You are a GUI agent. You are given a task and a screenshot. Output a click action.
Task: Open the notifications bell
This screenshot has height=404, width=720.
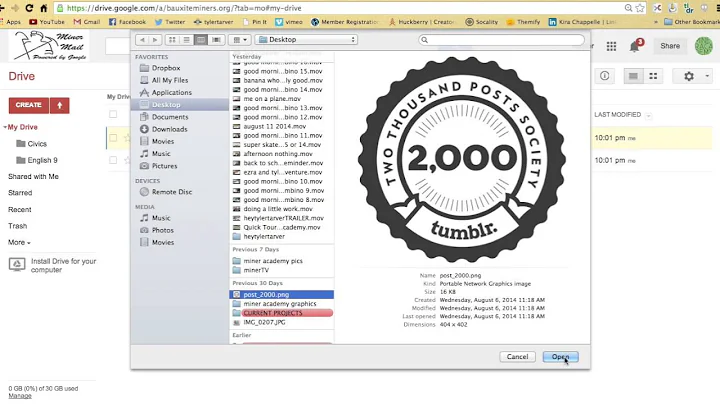pos(635,46)
